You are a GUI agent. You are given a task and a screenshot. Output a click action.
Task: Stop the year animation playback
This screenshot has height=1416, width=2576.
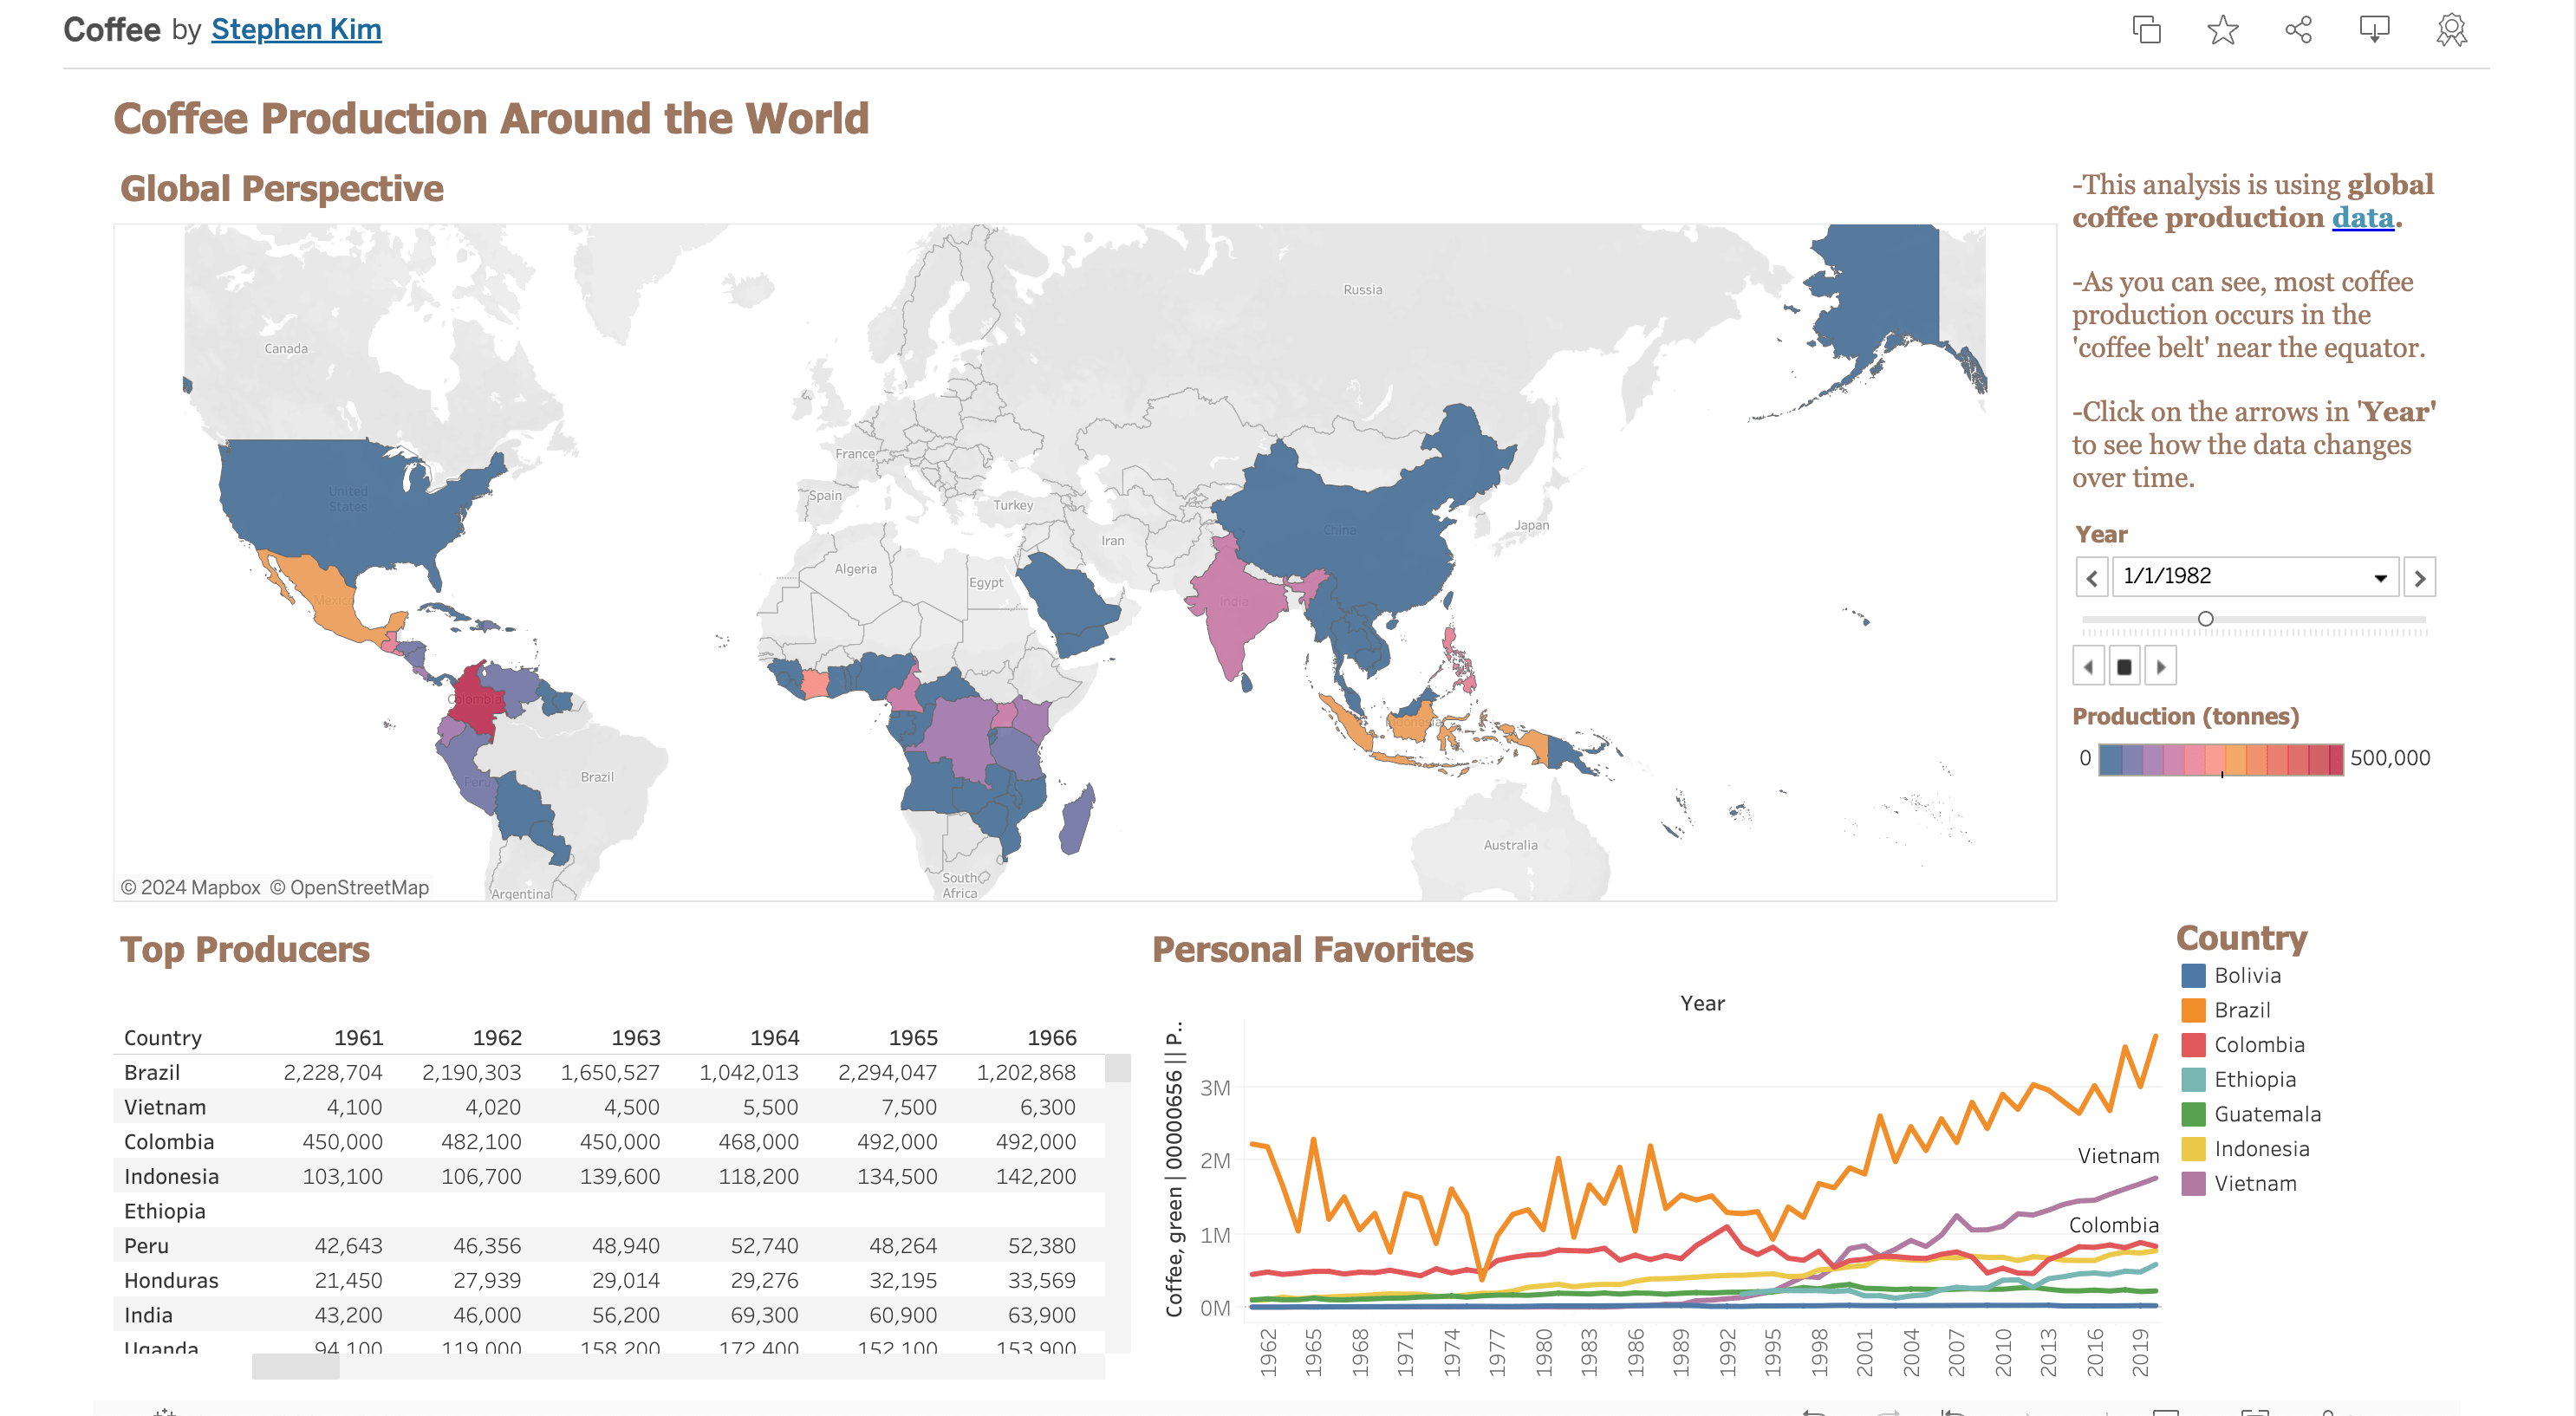click(x=2124, y=667)
